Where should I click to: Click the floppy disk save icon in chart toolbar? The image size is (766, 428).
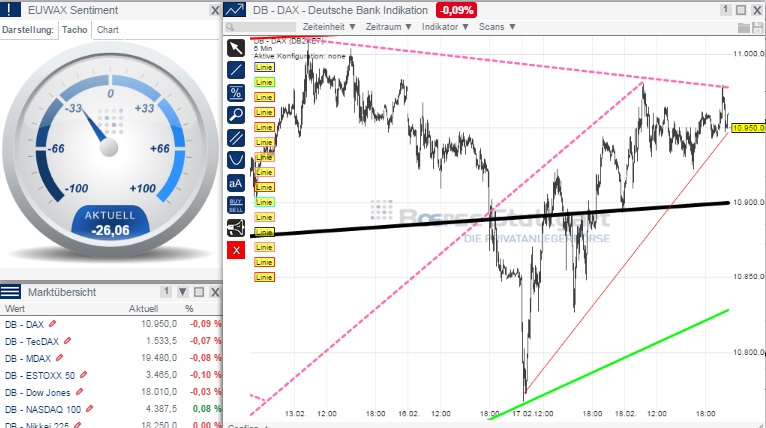(758, 27)
